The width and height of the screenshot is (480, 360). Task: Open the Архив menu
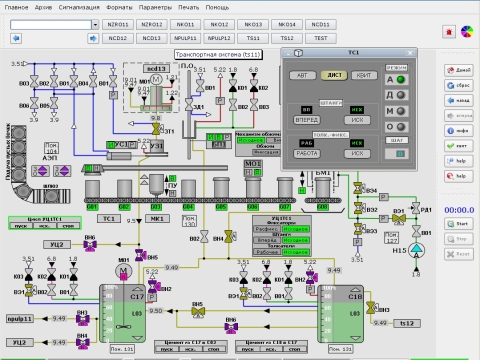pos(43,7)
